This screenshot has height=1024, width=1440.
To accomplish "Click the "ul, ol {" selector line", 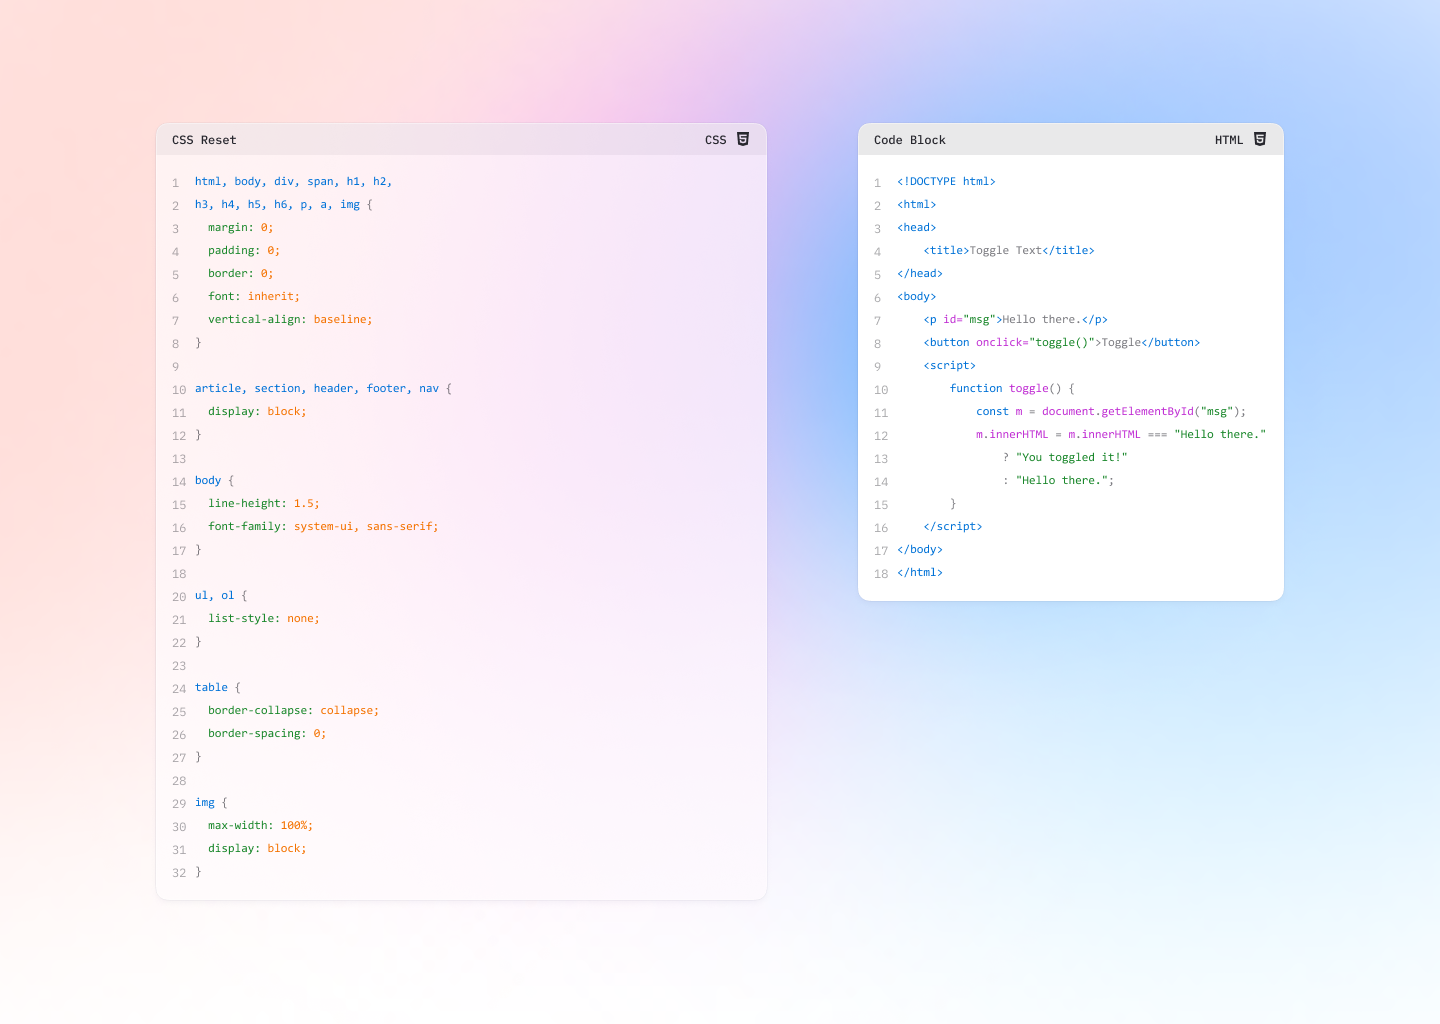I will [x=221, y=596].
